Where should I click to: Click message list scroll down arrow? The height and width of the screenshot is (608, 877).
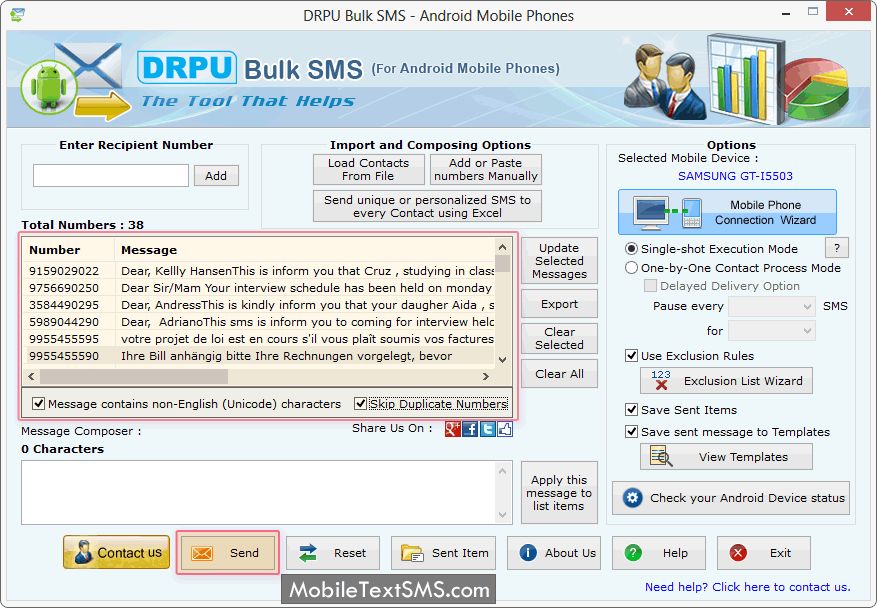(502, 360)
